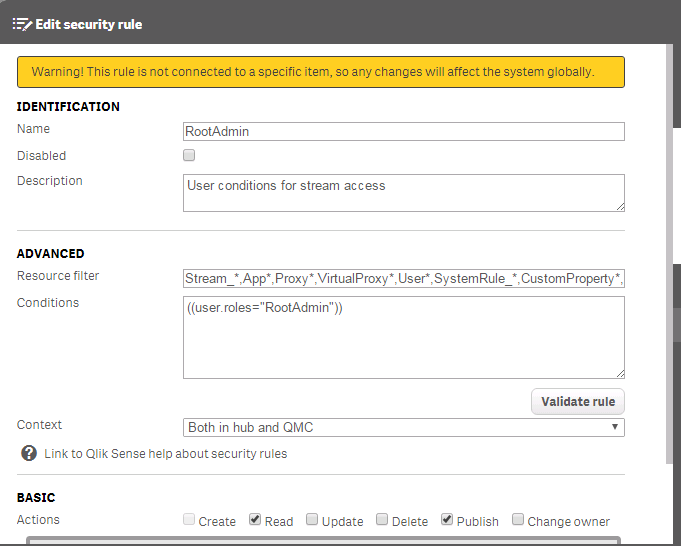Screen dimensions: 681x546
Task: Open Qlik Sense help about security rules link
Action: tap(165, 454)
